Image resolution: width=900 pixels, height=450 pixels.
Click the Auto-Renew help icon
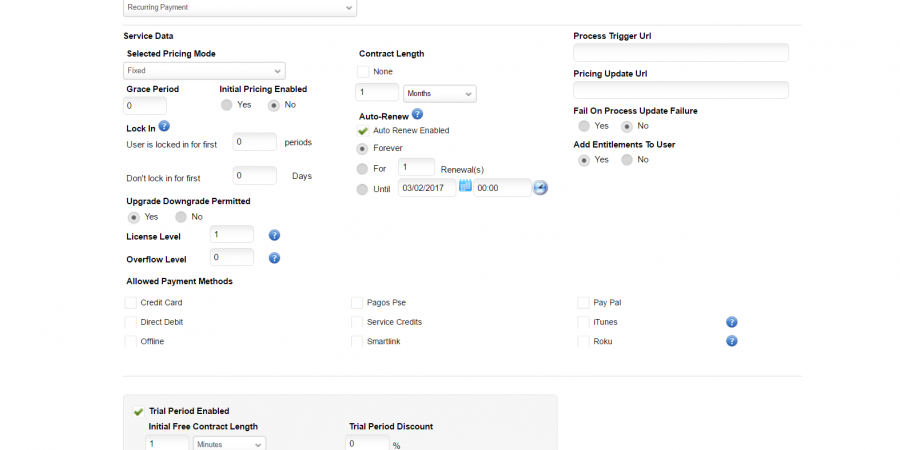pos(417,114)
